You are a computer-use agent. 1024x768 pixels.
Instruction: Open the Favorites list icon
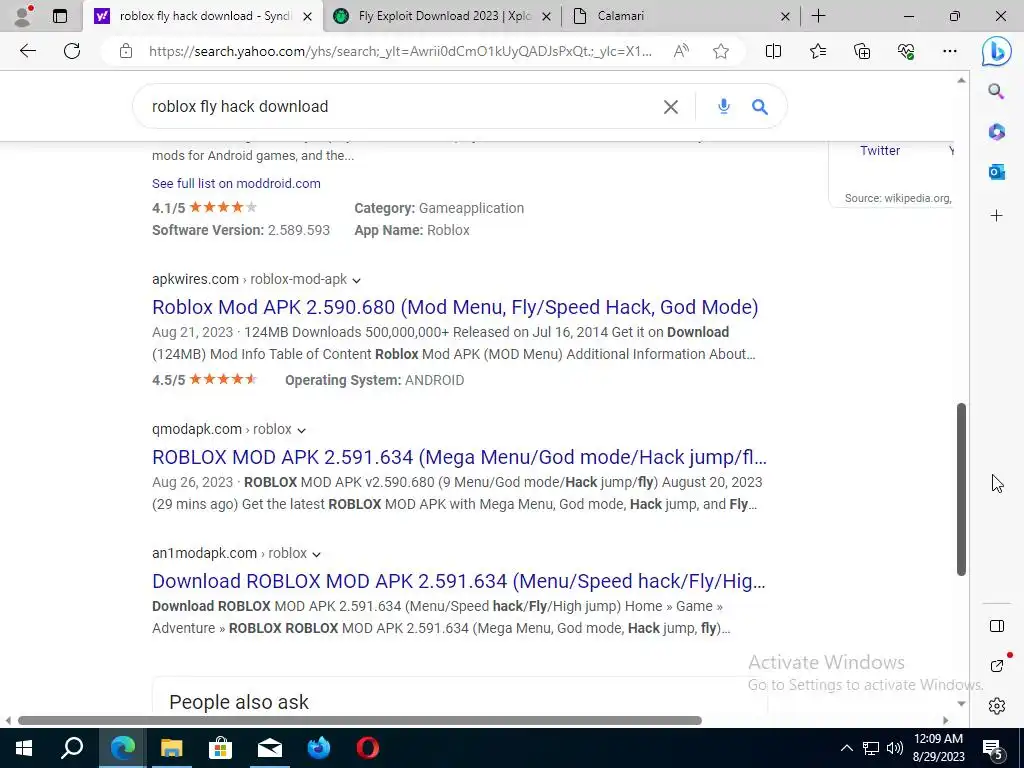pyautogui.click(x=818, y=51)
